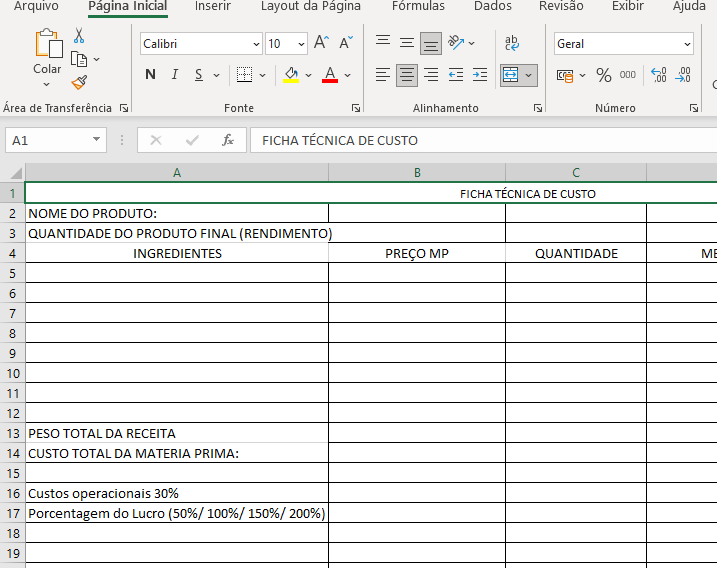Image resolution: width=717 pixels, height=568 pixels.
Task: Toggle Italic (I) formatting
Action: (x=175, y=75)
